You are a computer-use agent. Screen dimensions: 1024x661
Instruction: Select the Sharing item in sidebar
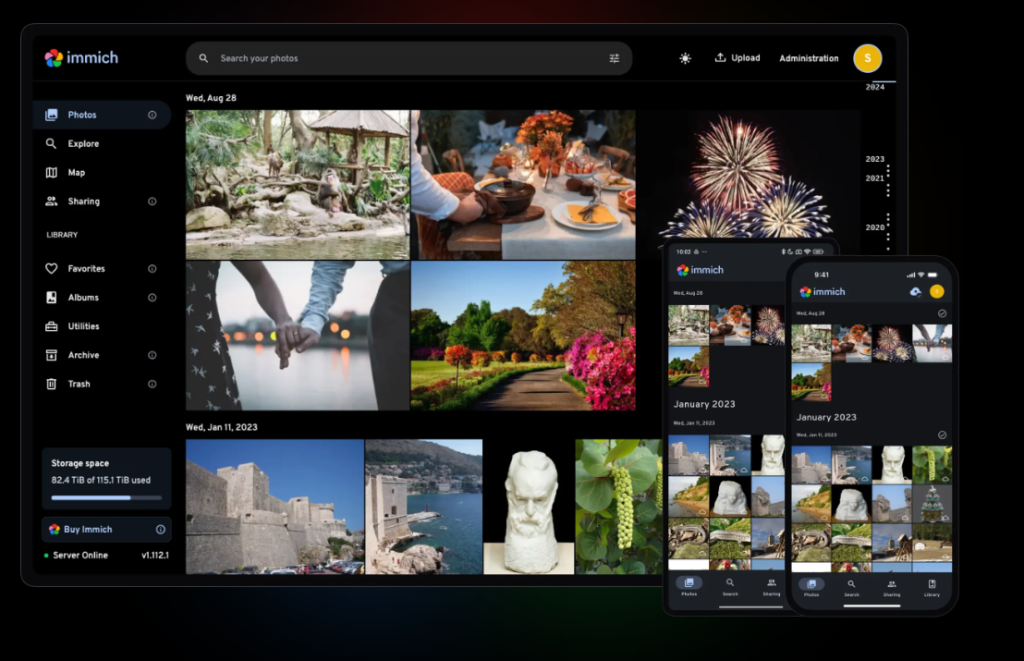83,201
